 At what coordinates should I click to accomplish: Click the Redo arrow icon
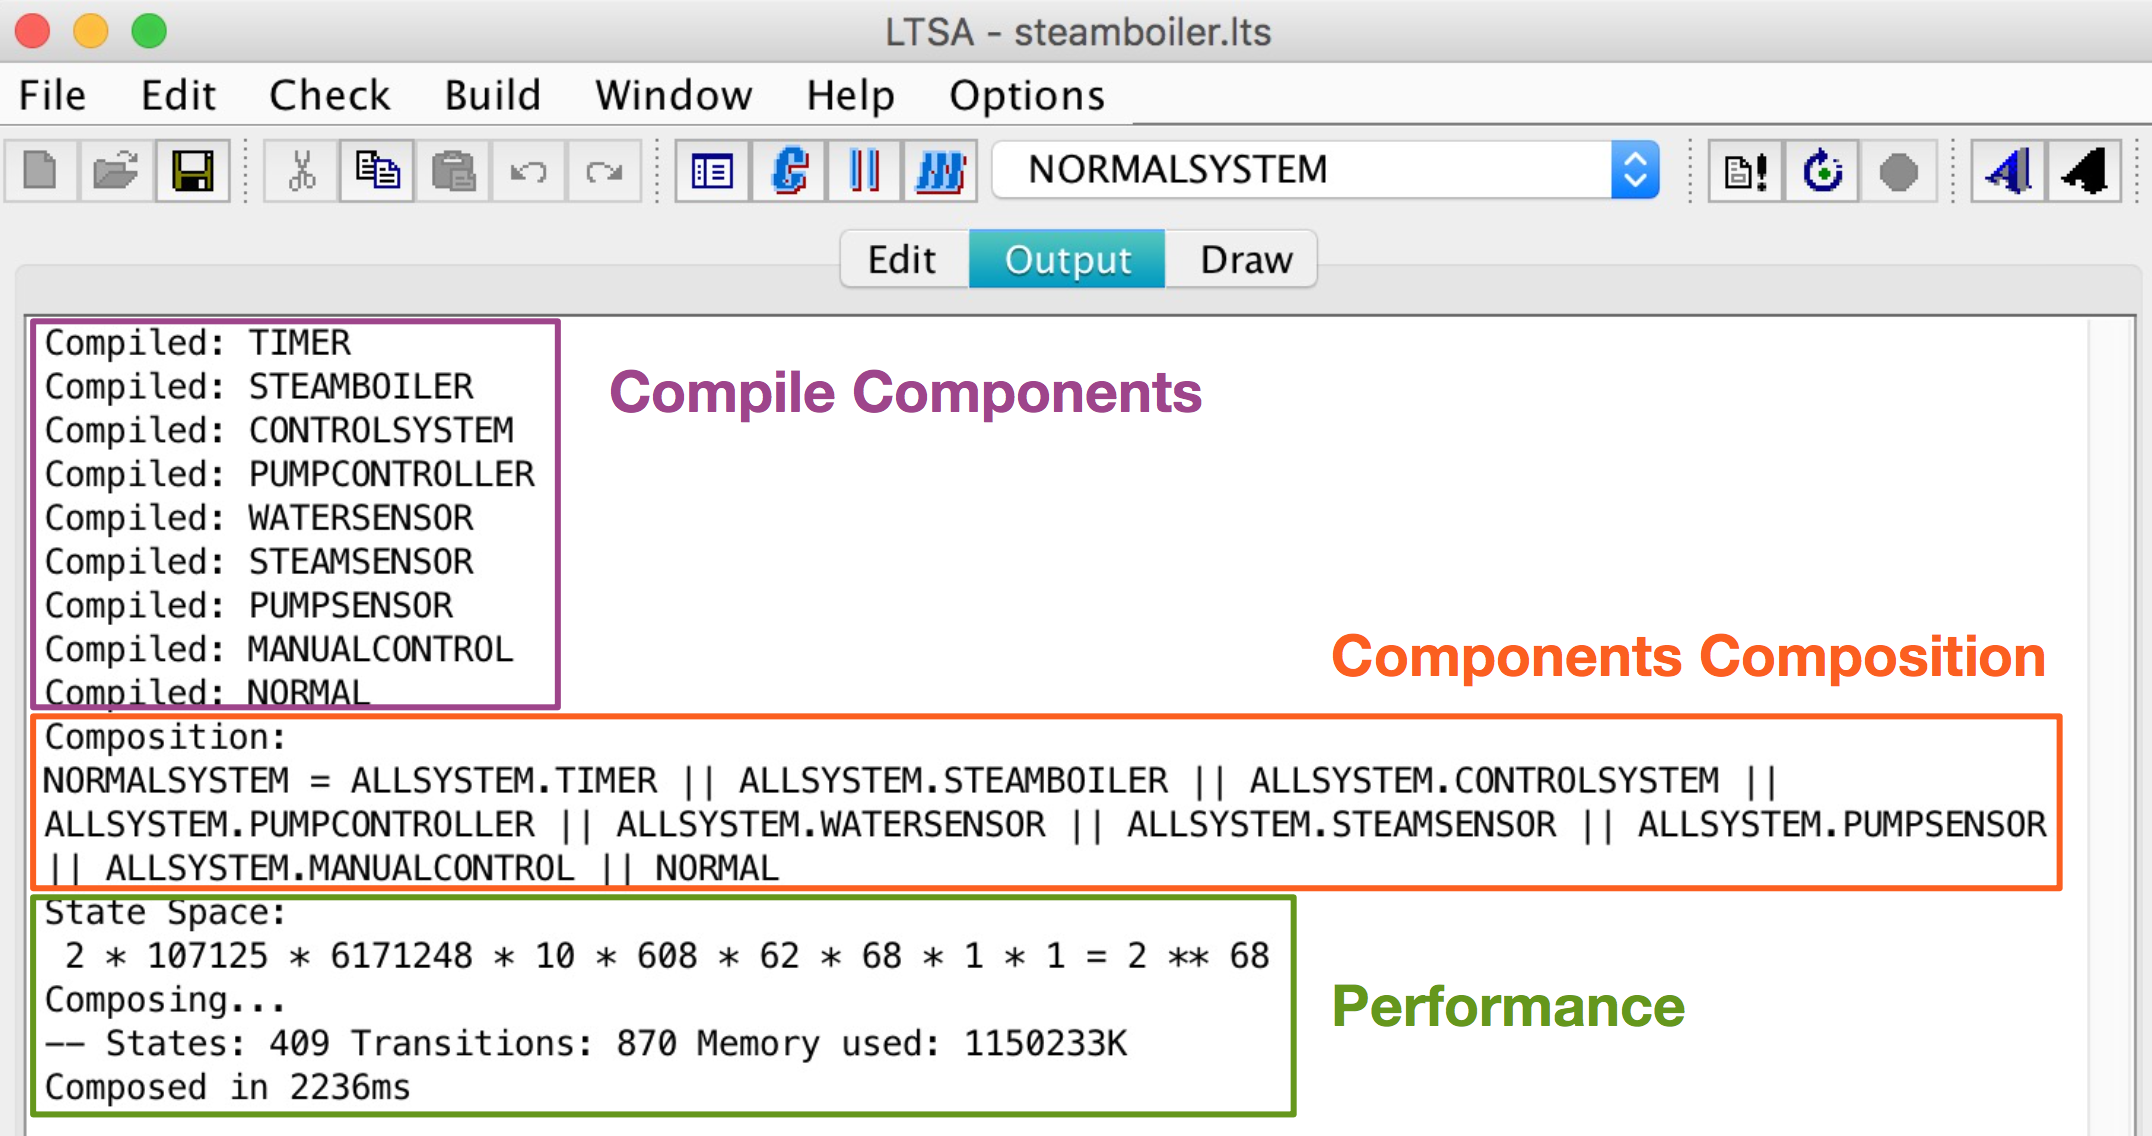click(x=604, y=171)
